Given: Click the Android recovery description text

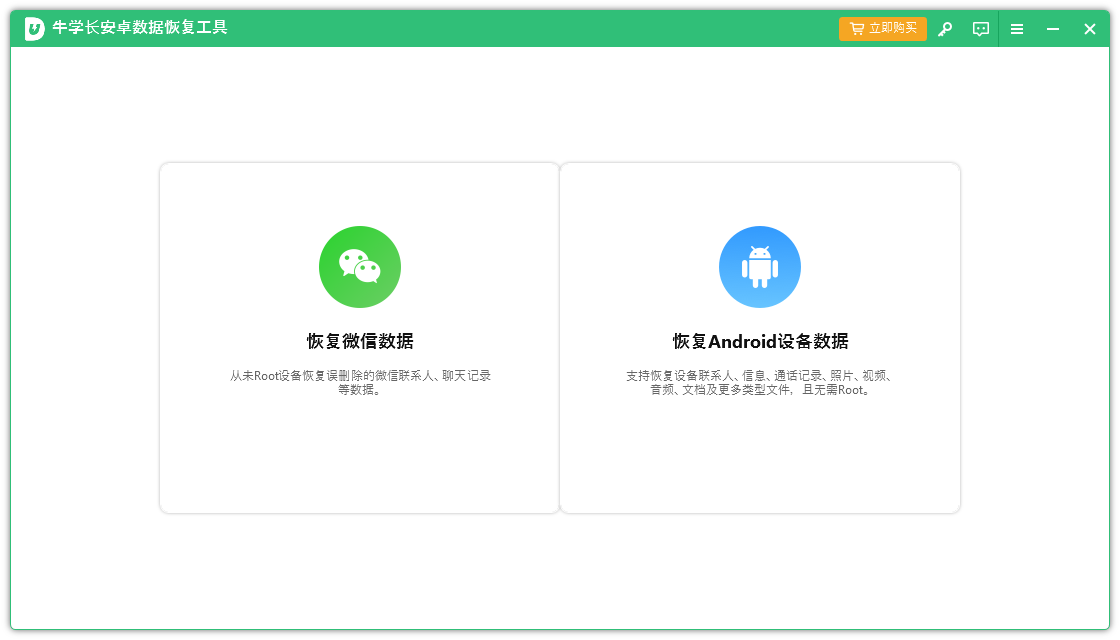Looking at the screenshot, I should [760, 382].
